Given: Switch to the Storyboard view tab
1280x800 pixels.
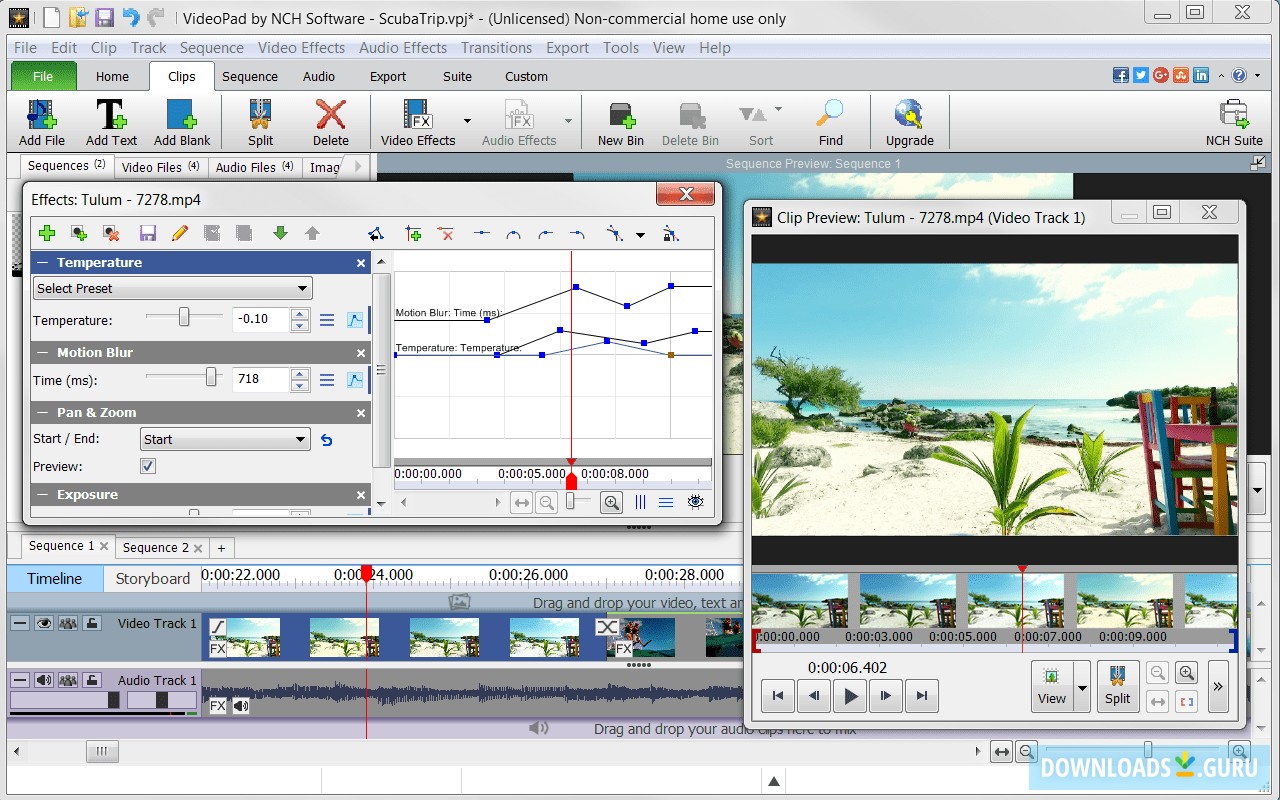Looking at the screenshot, I should 152,578.
